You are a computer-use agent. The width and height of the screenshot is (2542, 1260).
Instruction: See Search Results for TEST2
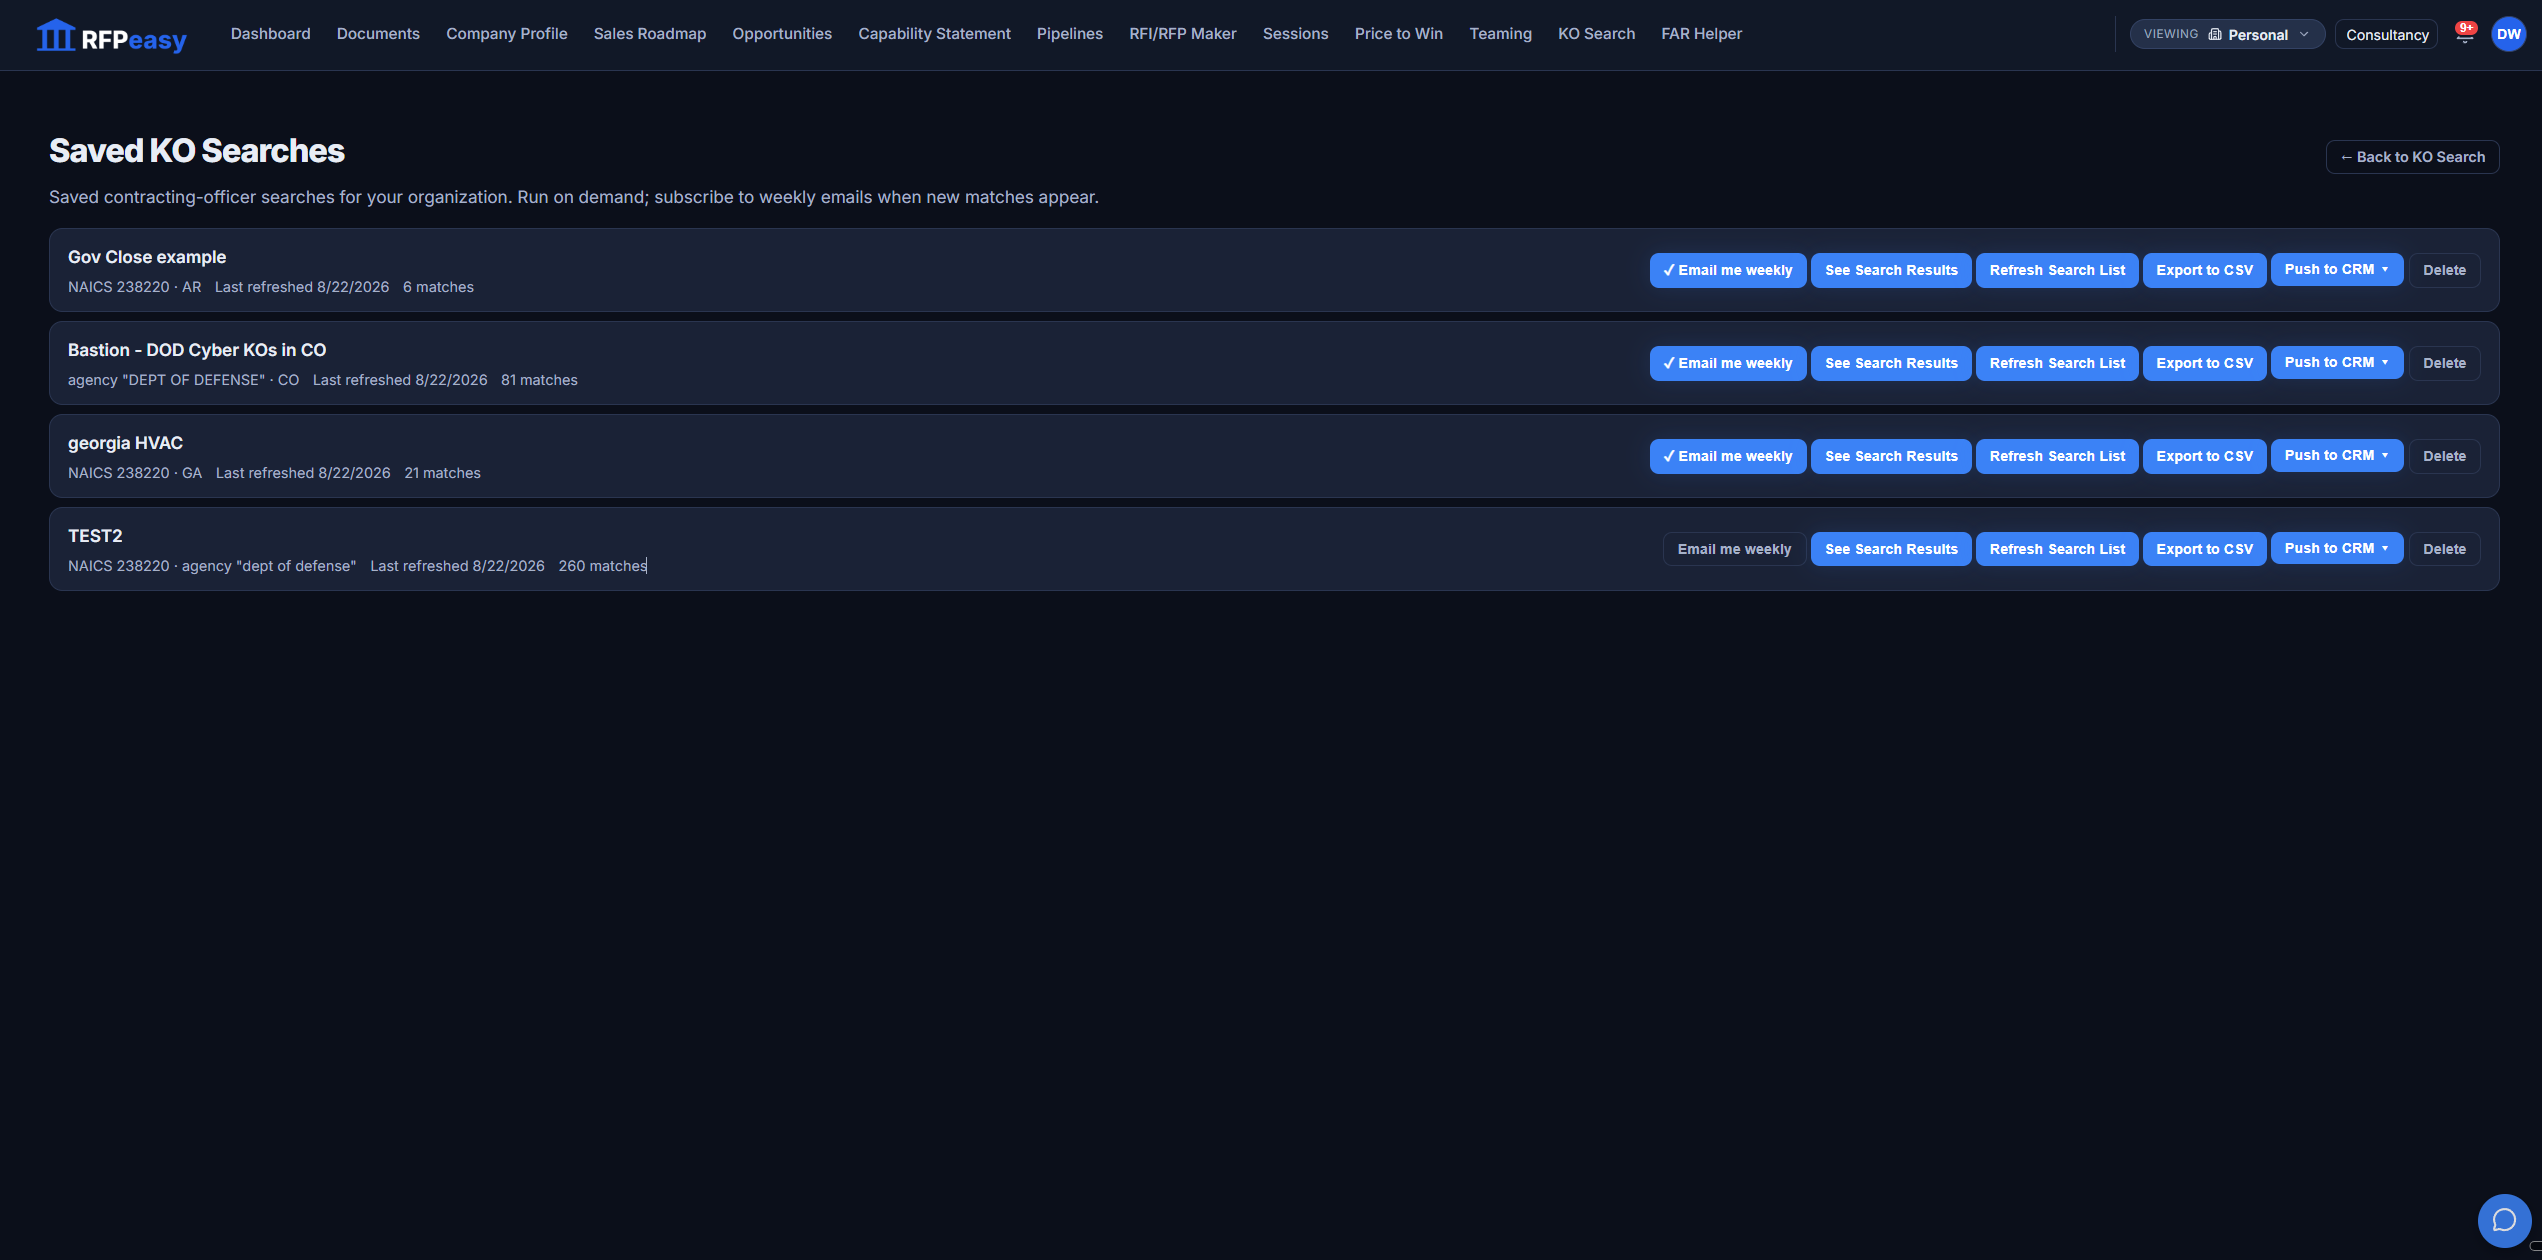coord(1891,549)
